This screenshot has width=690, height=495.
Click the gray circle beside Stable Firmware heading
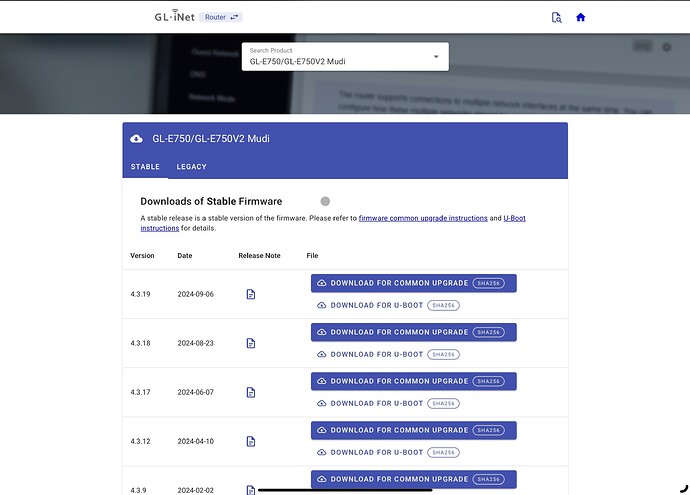point(325,201)
